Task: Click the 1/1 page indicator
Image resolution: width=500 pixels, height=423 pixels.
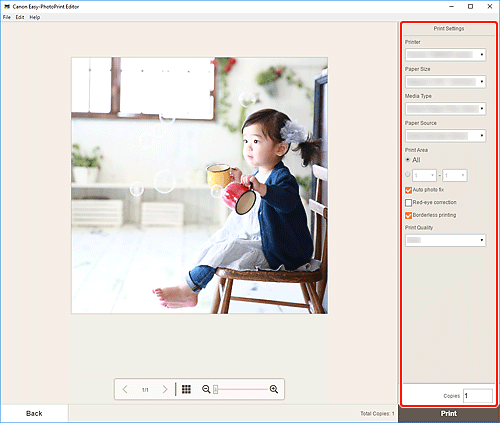Action: click(145, 390)
